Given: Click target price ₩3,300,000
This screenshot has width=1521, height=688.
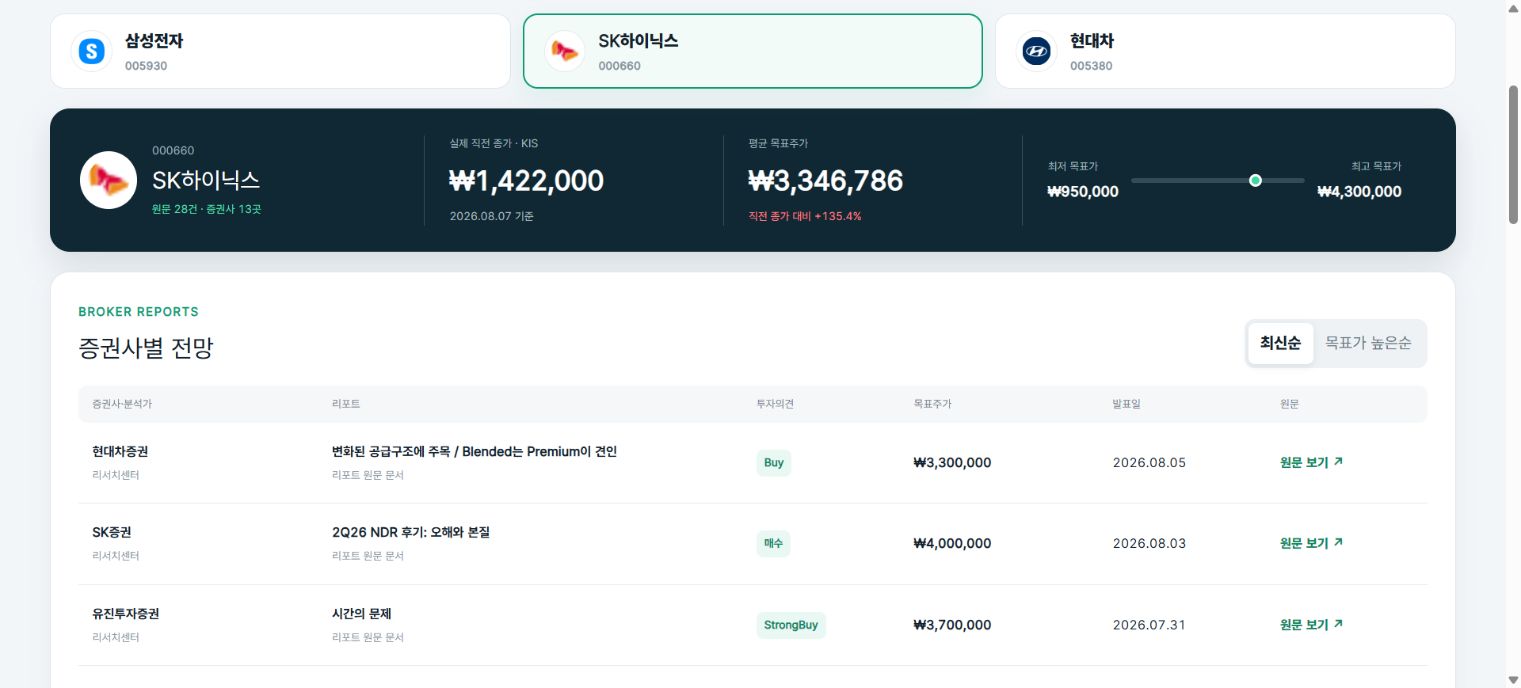Looking at the screenshot, I should coord(952,462).
